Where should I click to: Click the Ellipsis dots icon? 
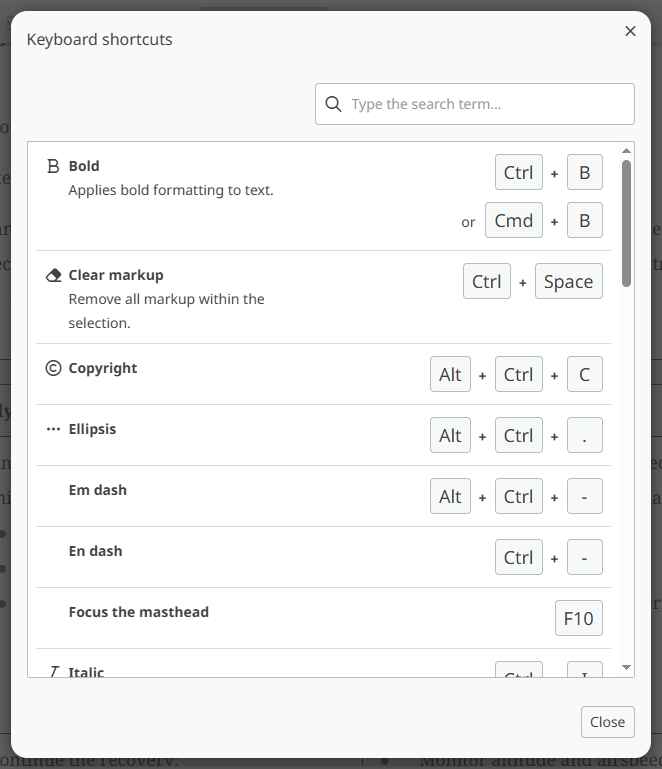[x=54, y=429]
